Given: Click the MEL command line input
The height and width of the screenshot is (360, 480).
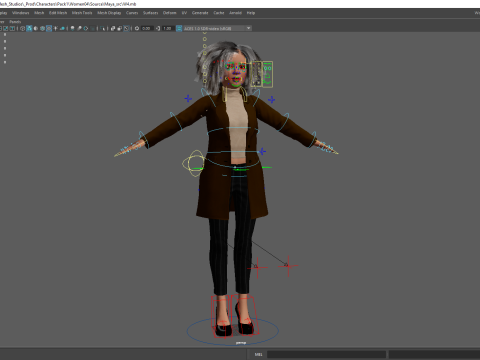Looking at the screenshot, I should coord(326,354).
